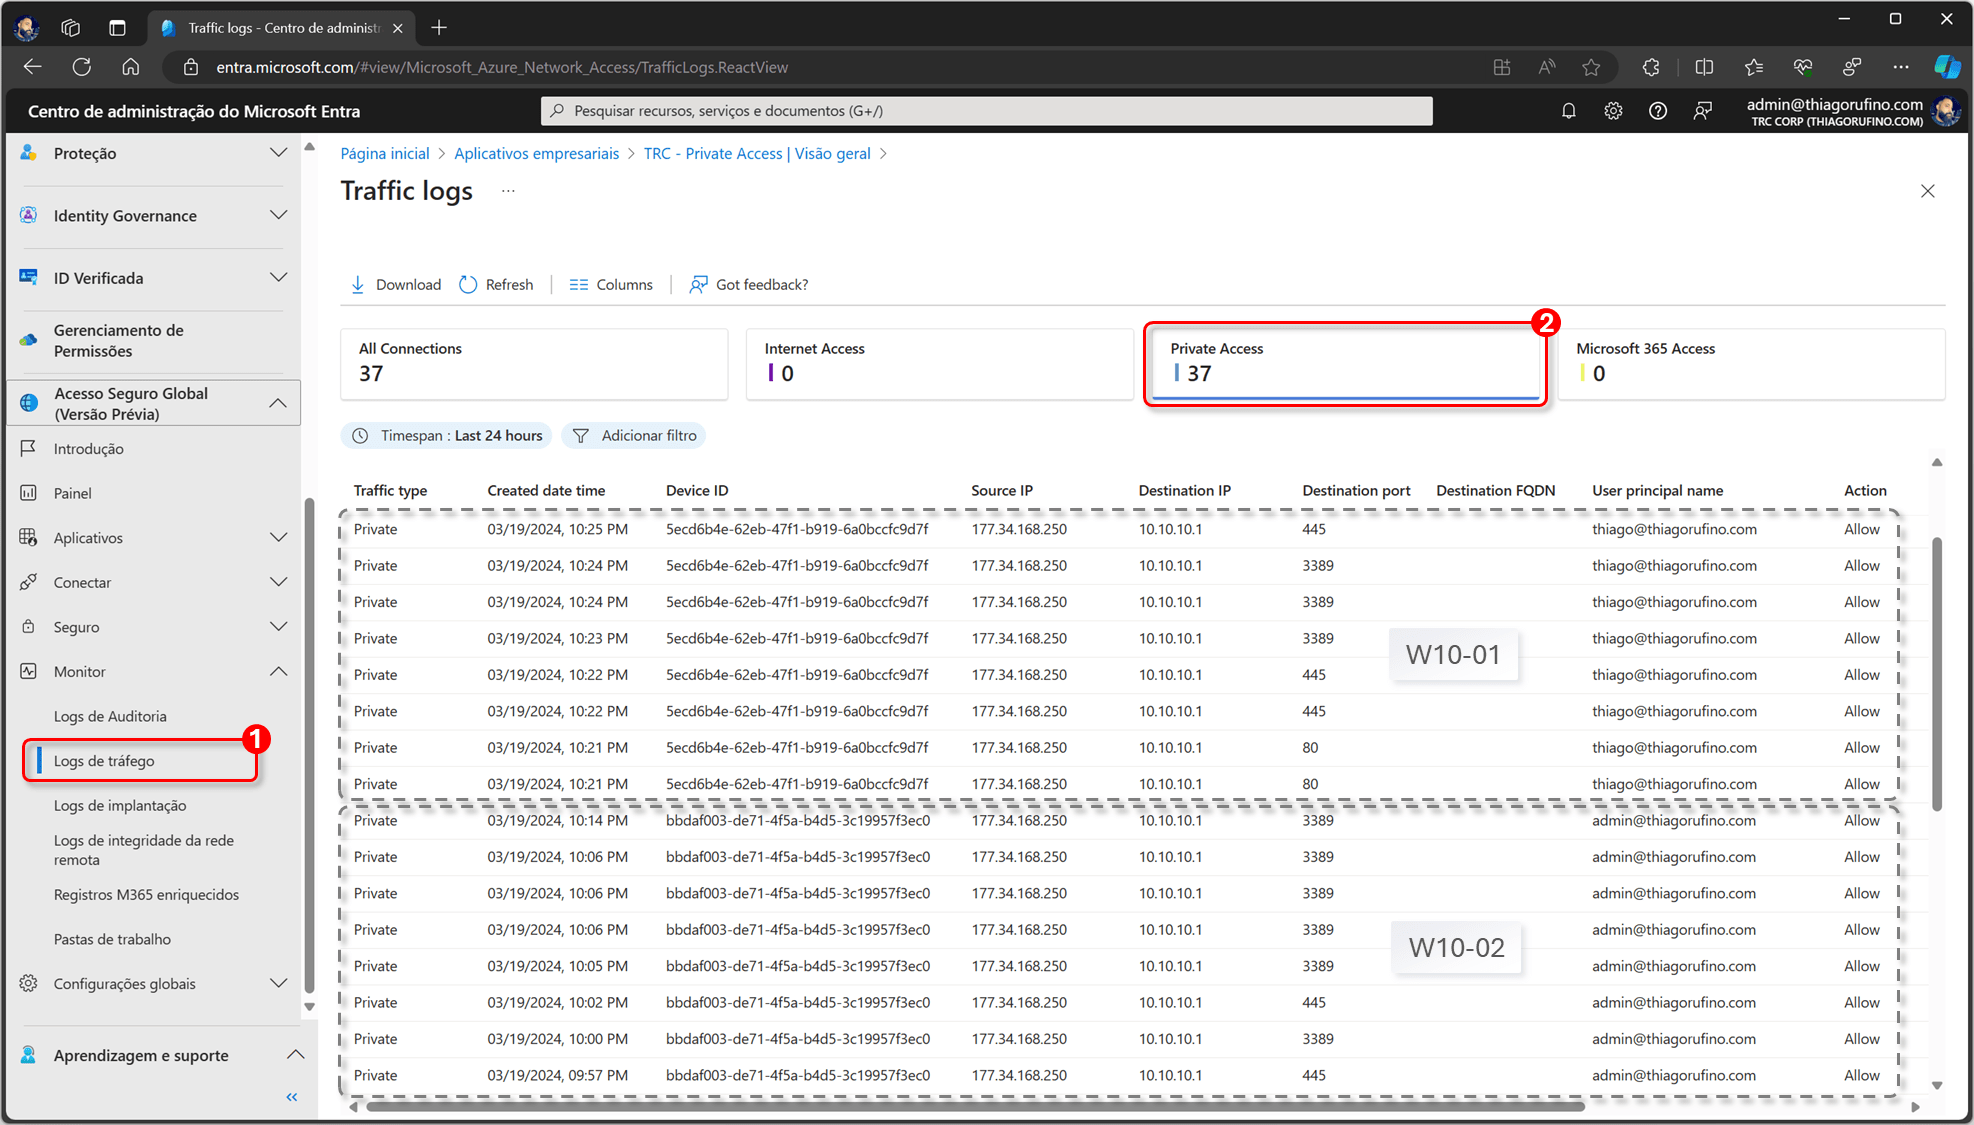This screenshot has height=1125, width=1974.
Task: Open the browser home page icon
Action: (x=131, y=67)
